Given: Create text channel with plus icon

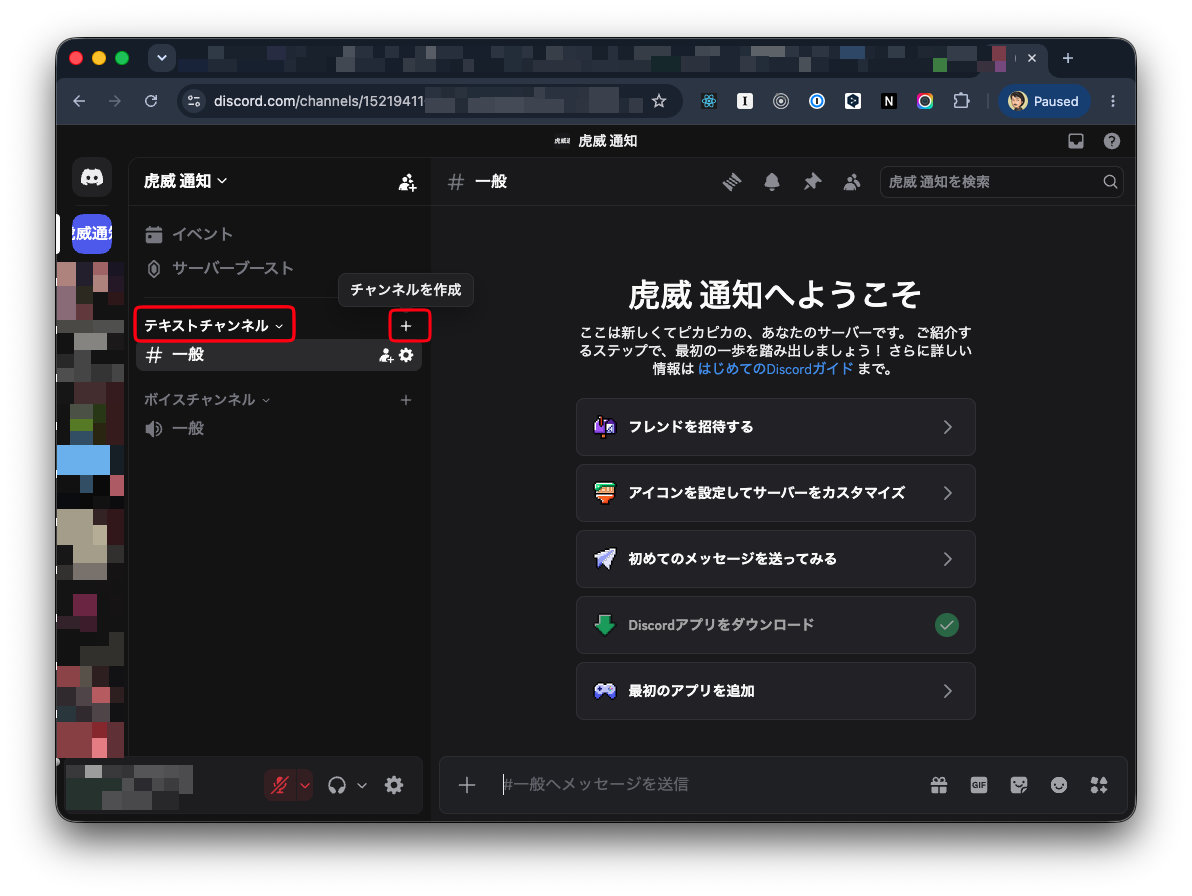Looking at the screenshot, I should tap(406, 326).
